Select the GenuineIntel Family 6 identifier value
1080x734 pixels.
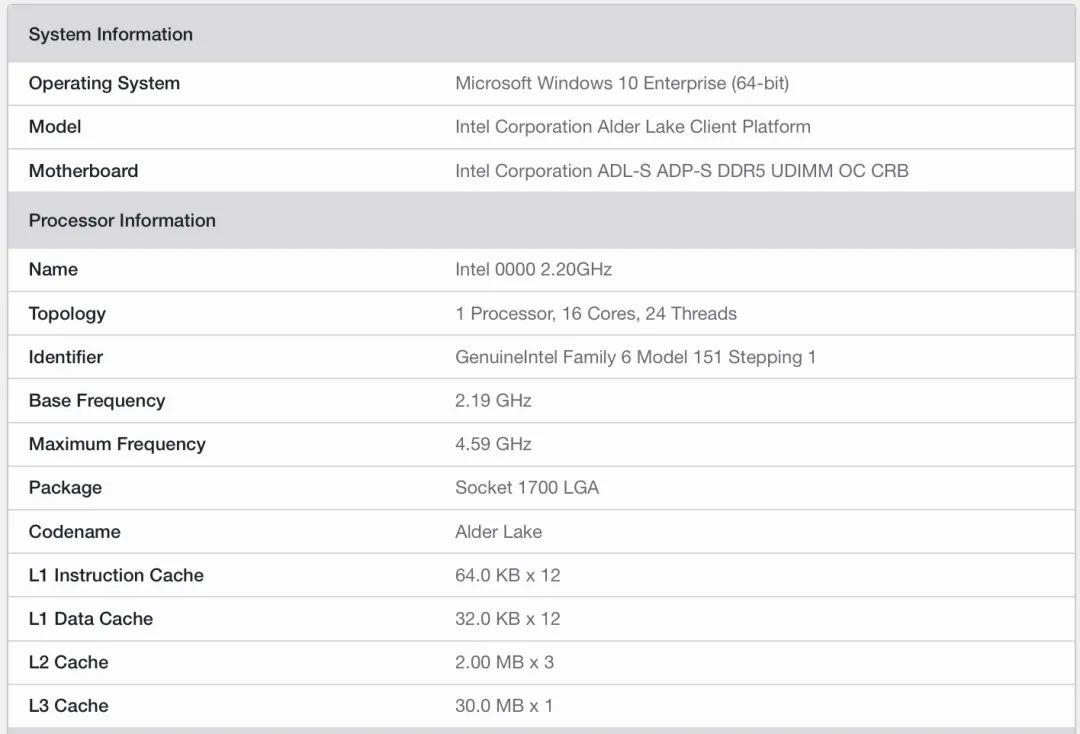pyautogui.click(x=635, y=357)
